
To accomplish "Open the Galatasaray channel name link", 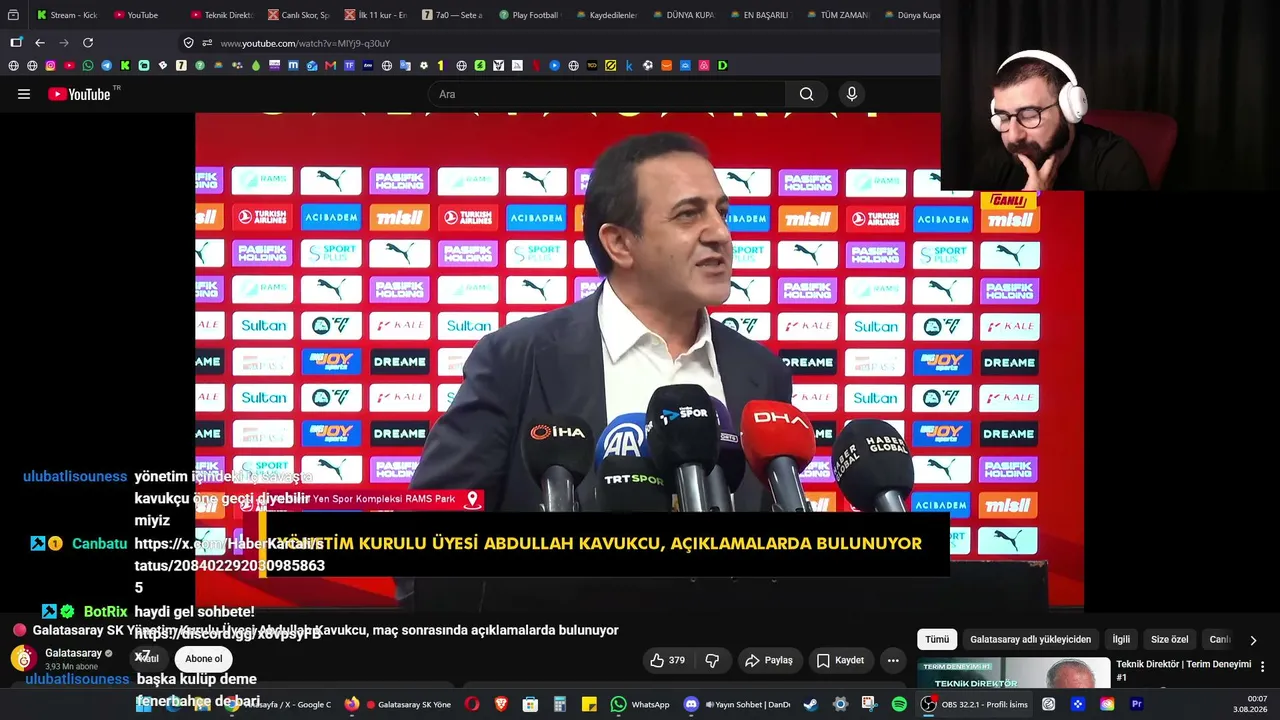I will (73, 653).
